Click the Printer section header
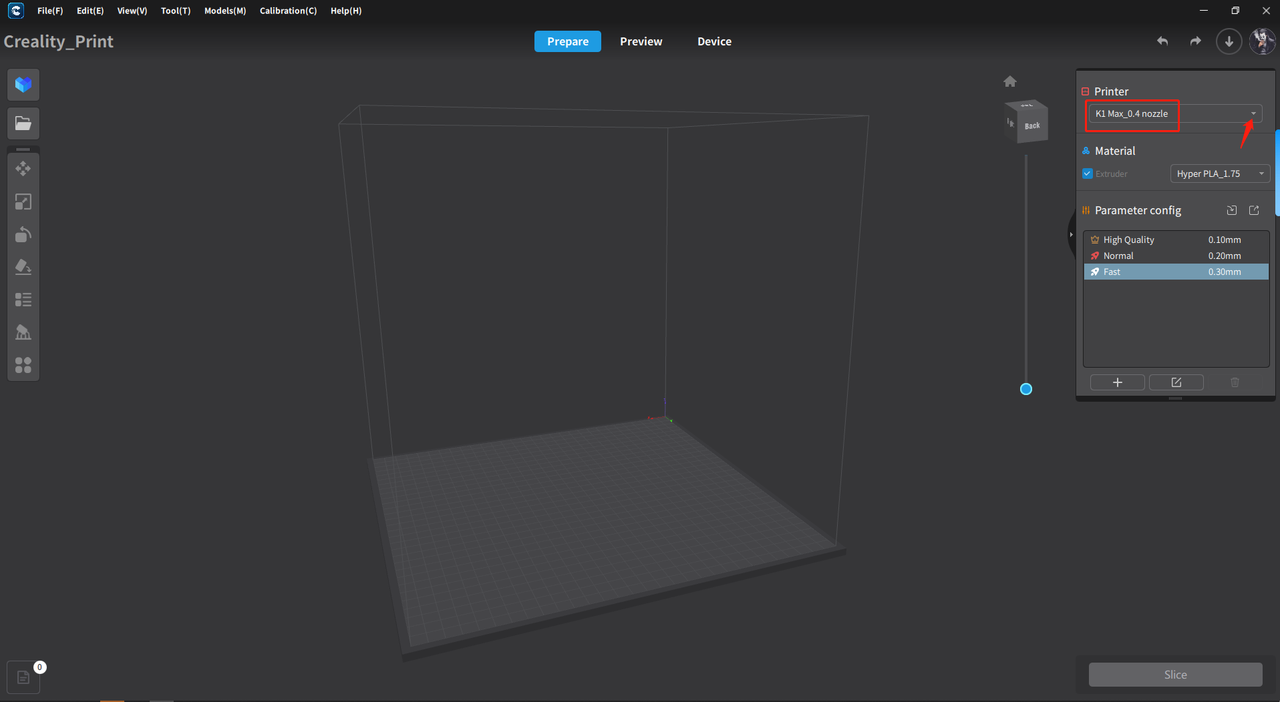1280x702 pixels. (x=1111, y=91)
